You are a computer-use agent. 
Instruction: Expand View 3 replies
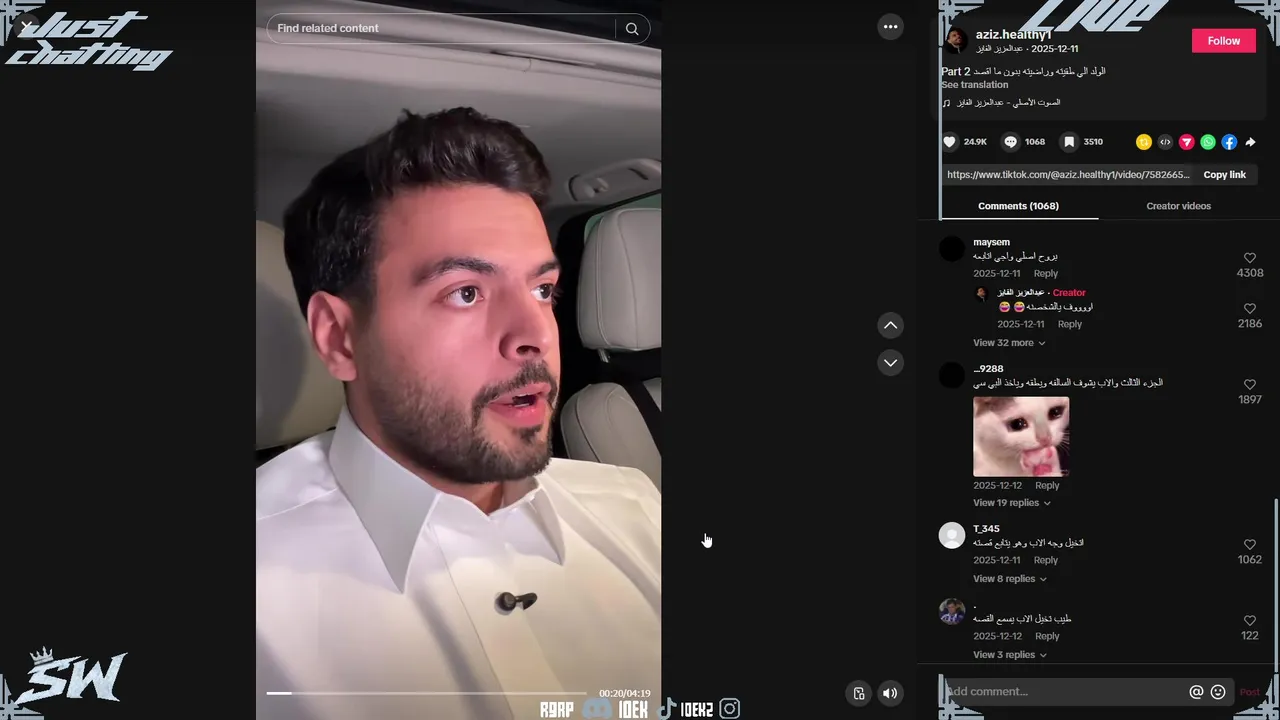[1009, 655]
